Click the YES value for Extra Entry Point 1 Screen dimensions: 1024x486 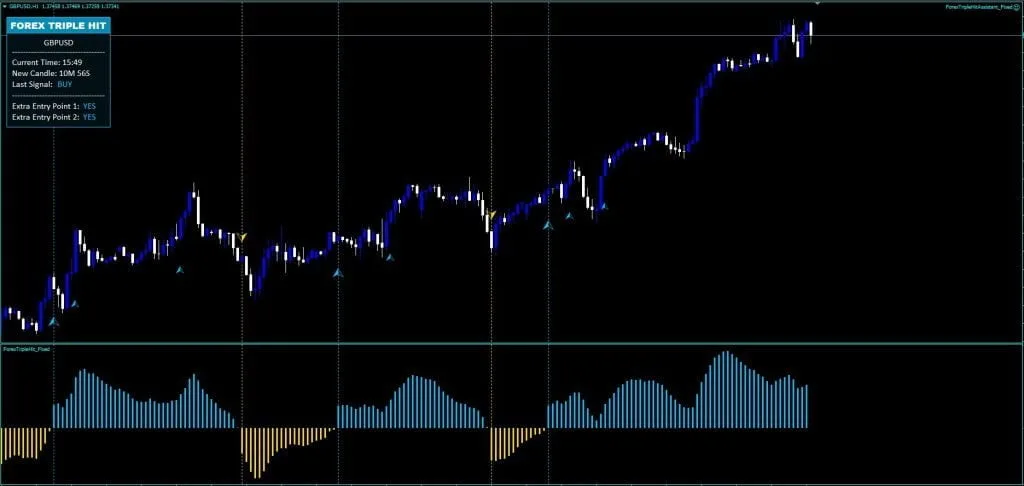point(89,106)
